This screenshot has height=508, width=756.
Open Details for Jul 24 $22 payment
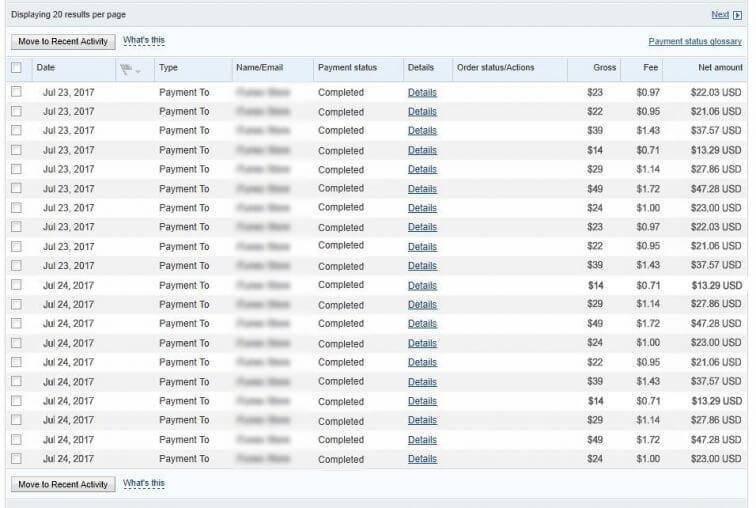coord(422,362)
